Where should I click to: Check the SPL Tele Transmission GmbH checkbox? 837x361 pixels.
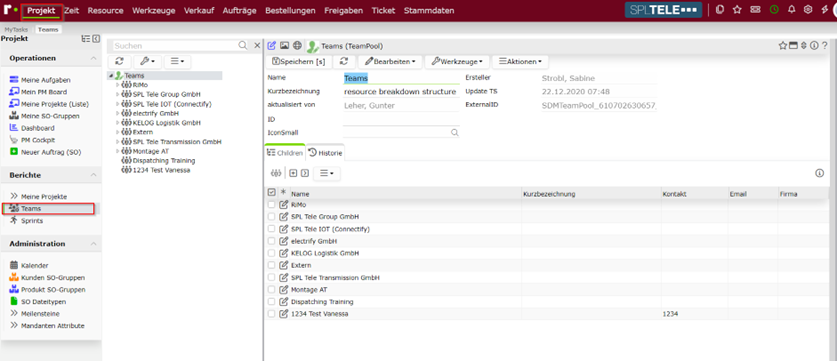pyautogui.click(x=272, y=278)
